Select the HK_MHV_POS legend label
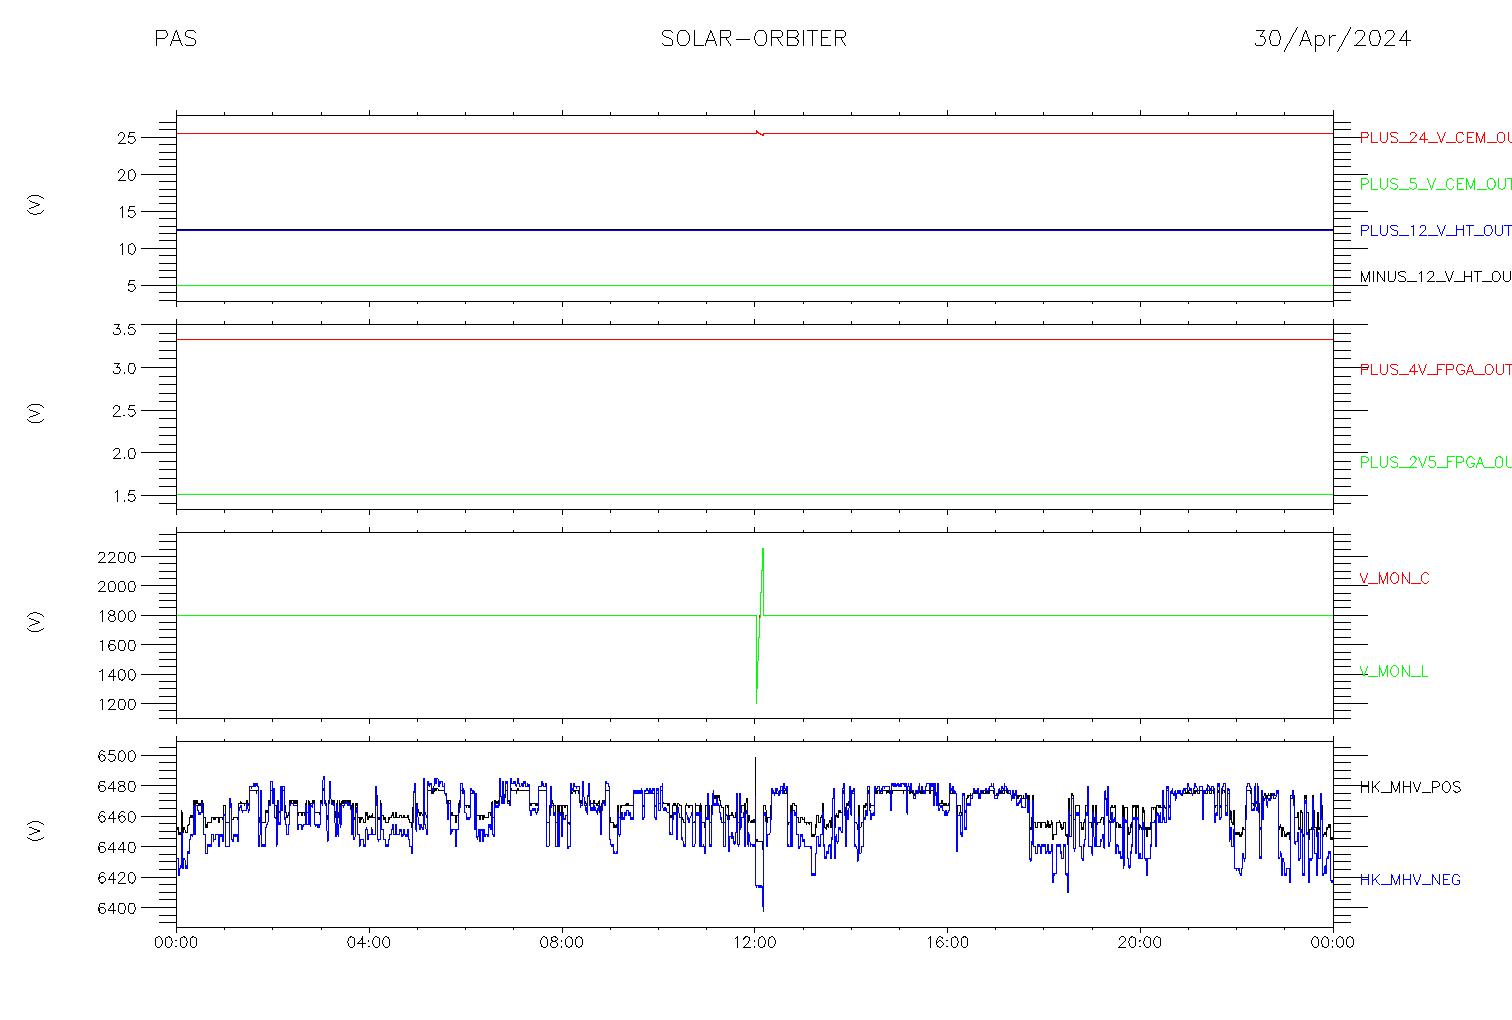 click(x=1410, y=787)
